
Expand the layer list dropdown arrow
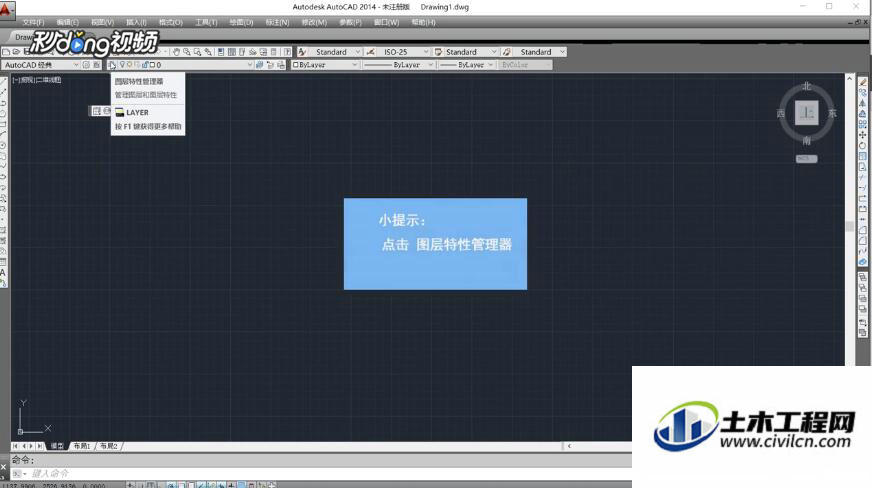(250, 65)
